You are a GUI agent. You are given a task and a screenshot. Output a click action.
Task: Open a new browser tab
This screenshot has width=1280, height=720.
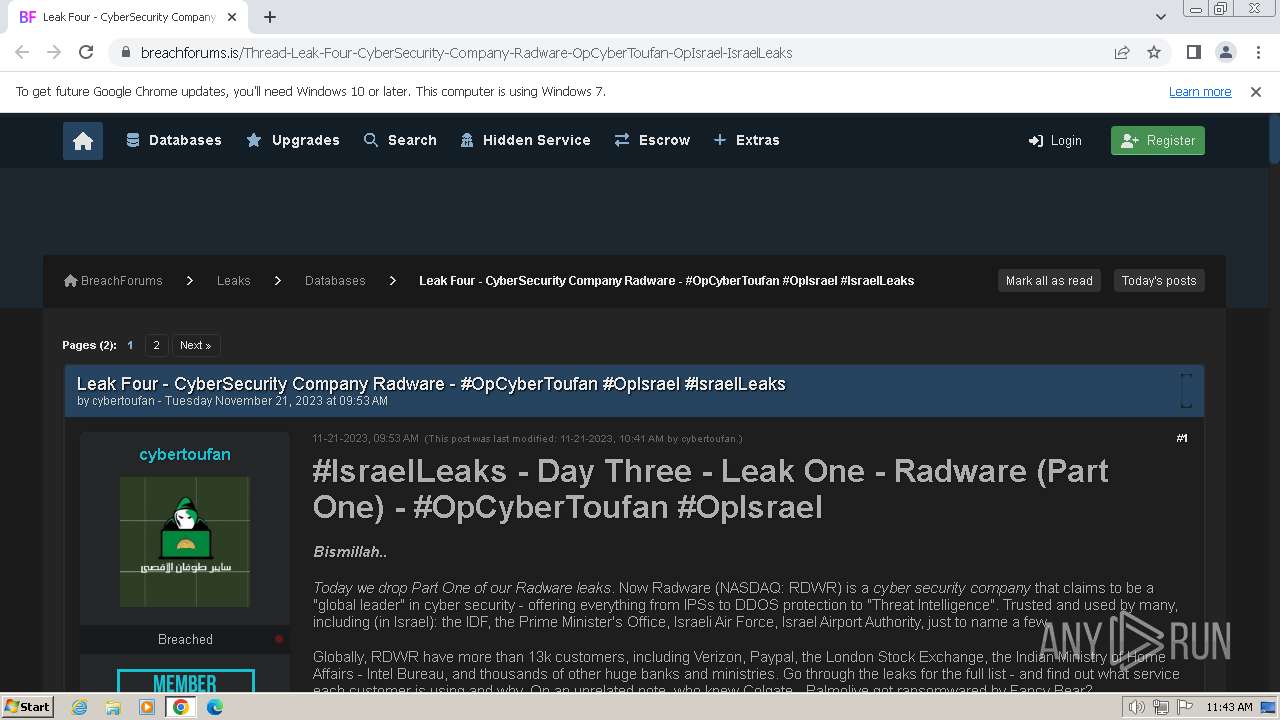click(x=270, y=17)
